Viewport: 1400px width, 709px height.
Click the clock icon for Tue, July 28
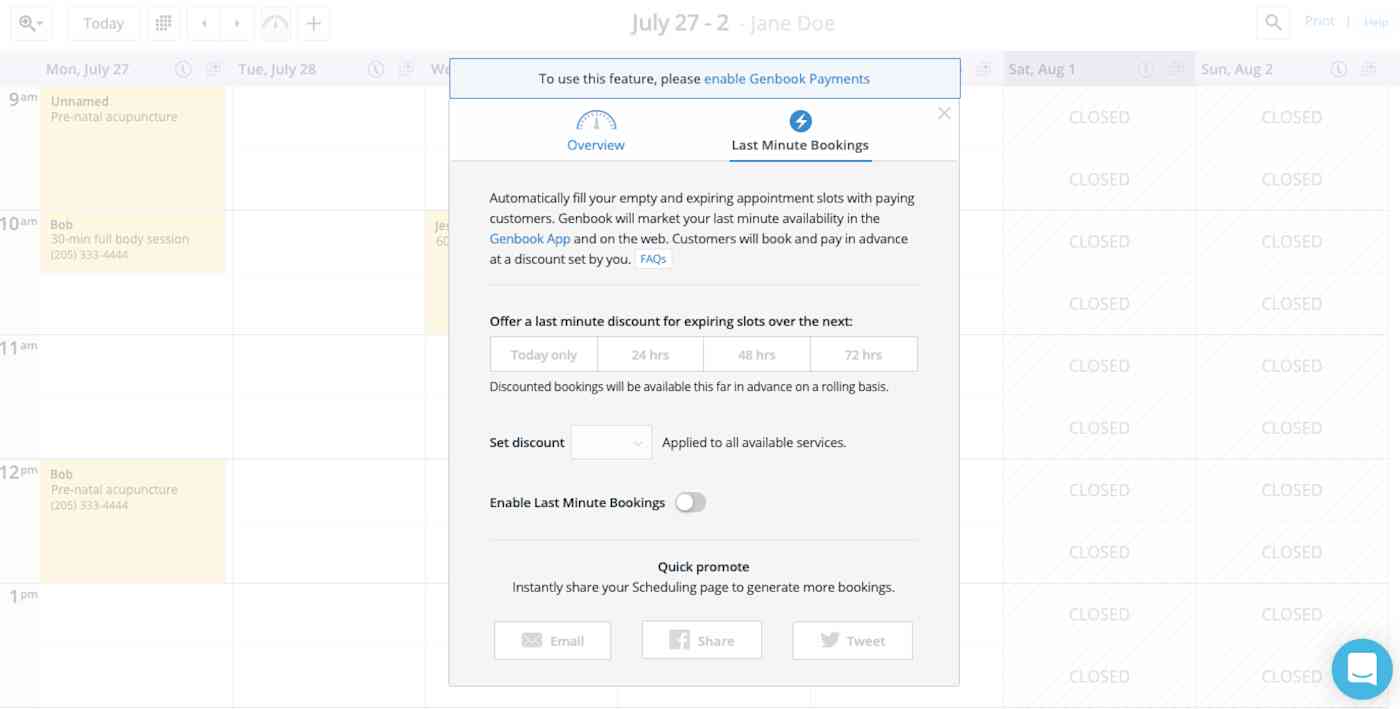[376, 69]
